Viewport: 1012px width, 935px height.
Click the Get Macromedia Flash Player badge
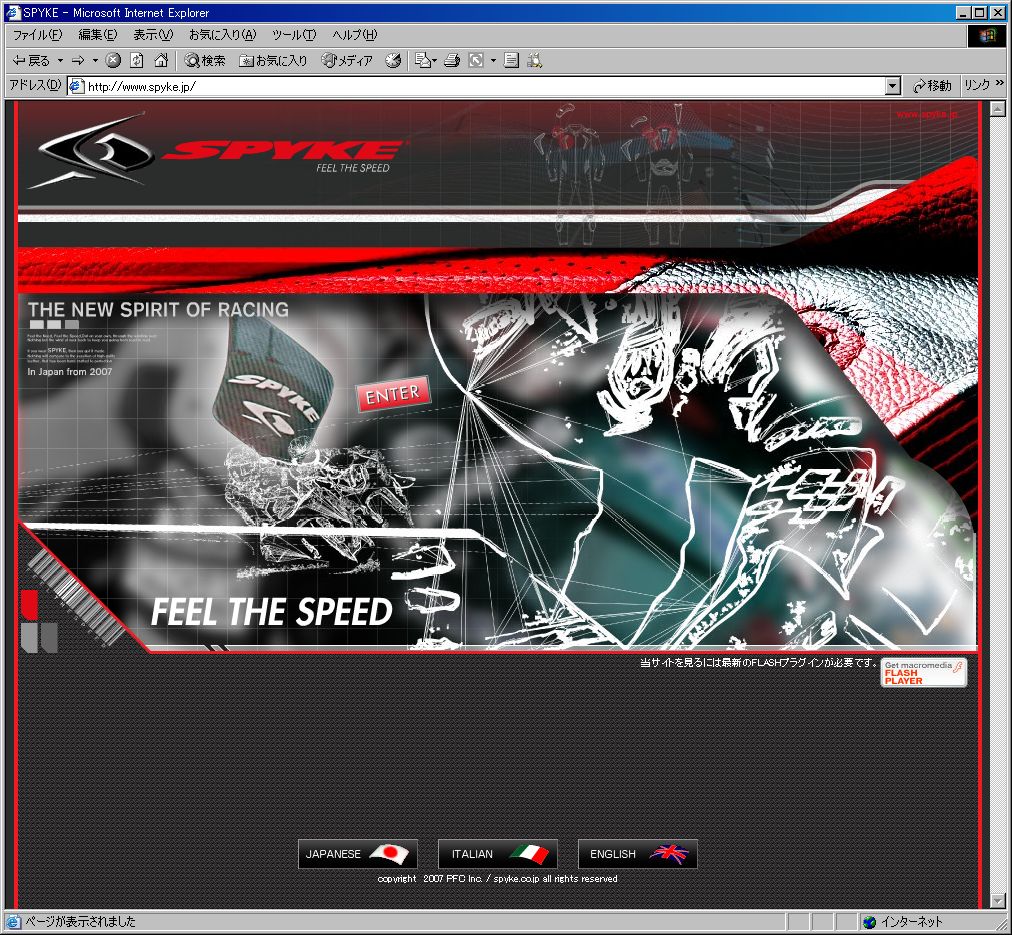[x=924, y=672]
